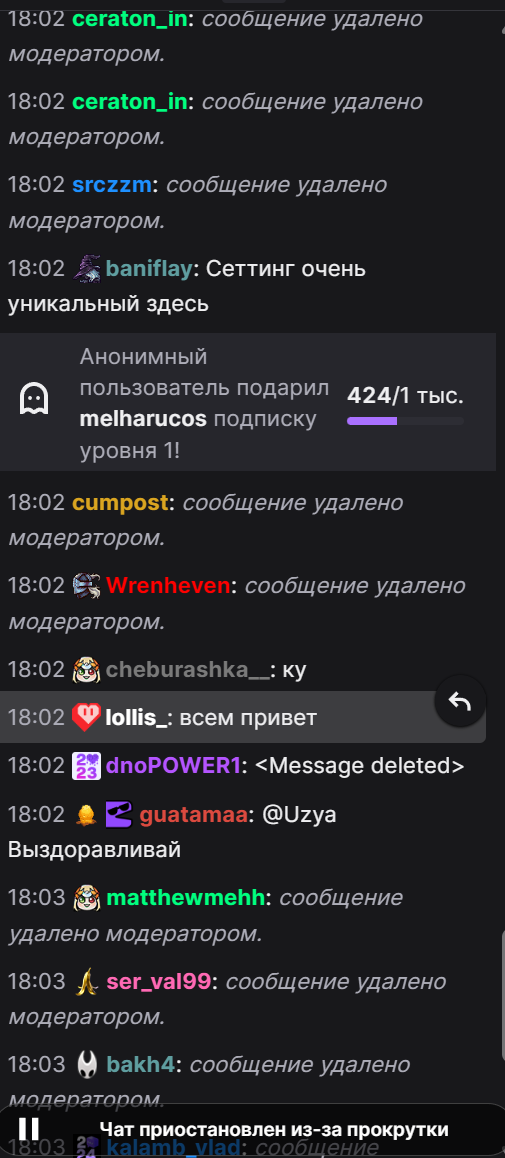Click the banana badge beside ser_val99

point(86,982)
